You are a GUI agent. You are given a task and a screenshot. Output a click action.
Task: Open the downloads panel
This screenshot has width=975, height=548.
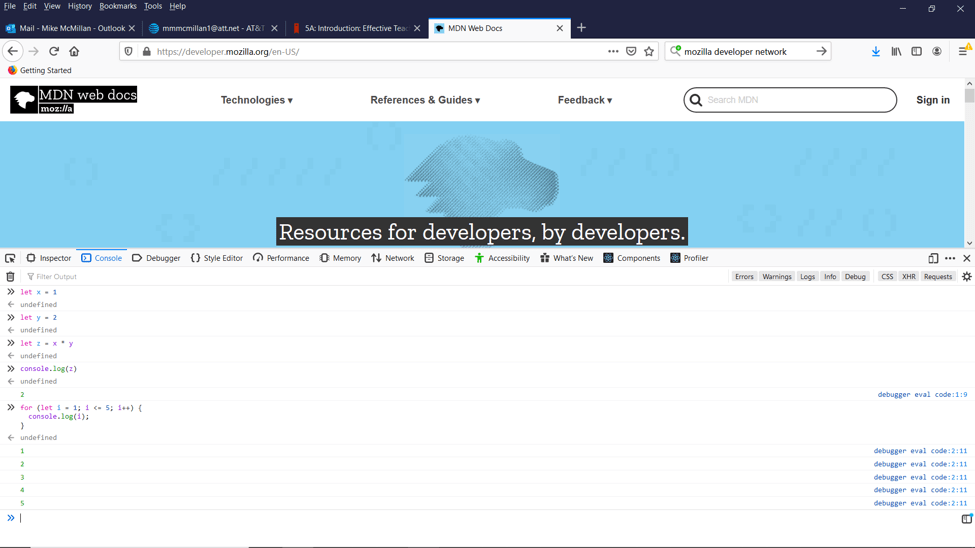point(876,52)
